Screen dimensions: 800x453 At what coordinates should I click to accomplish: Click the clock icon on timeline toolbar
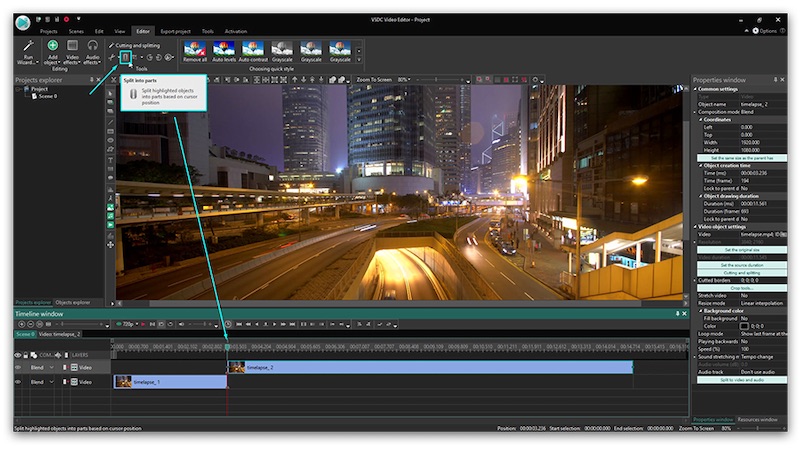tap(228, 324)
